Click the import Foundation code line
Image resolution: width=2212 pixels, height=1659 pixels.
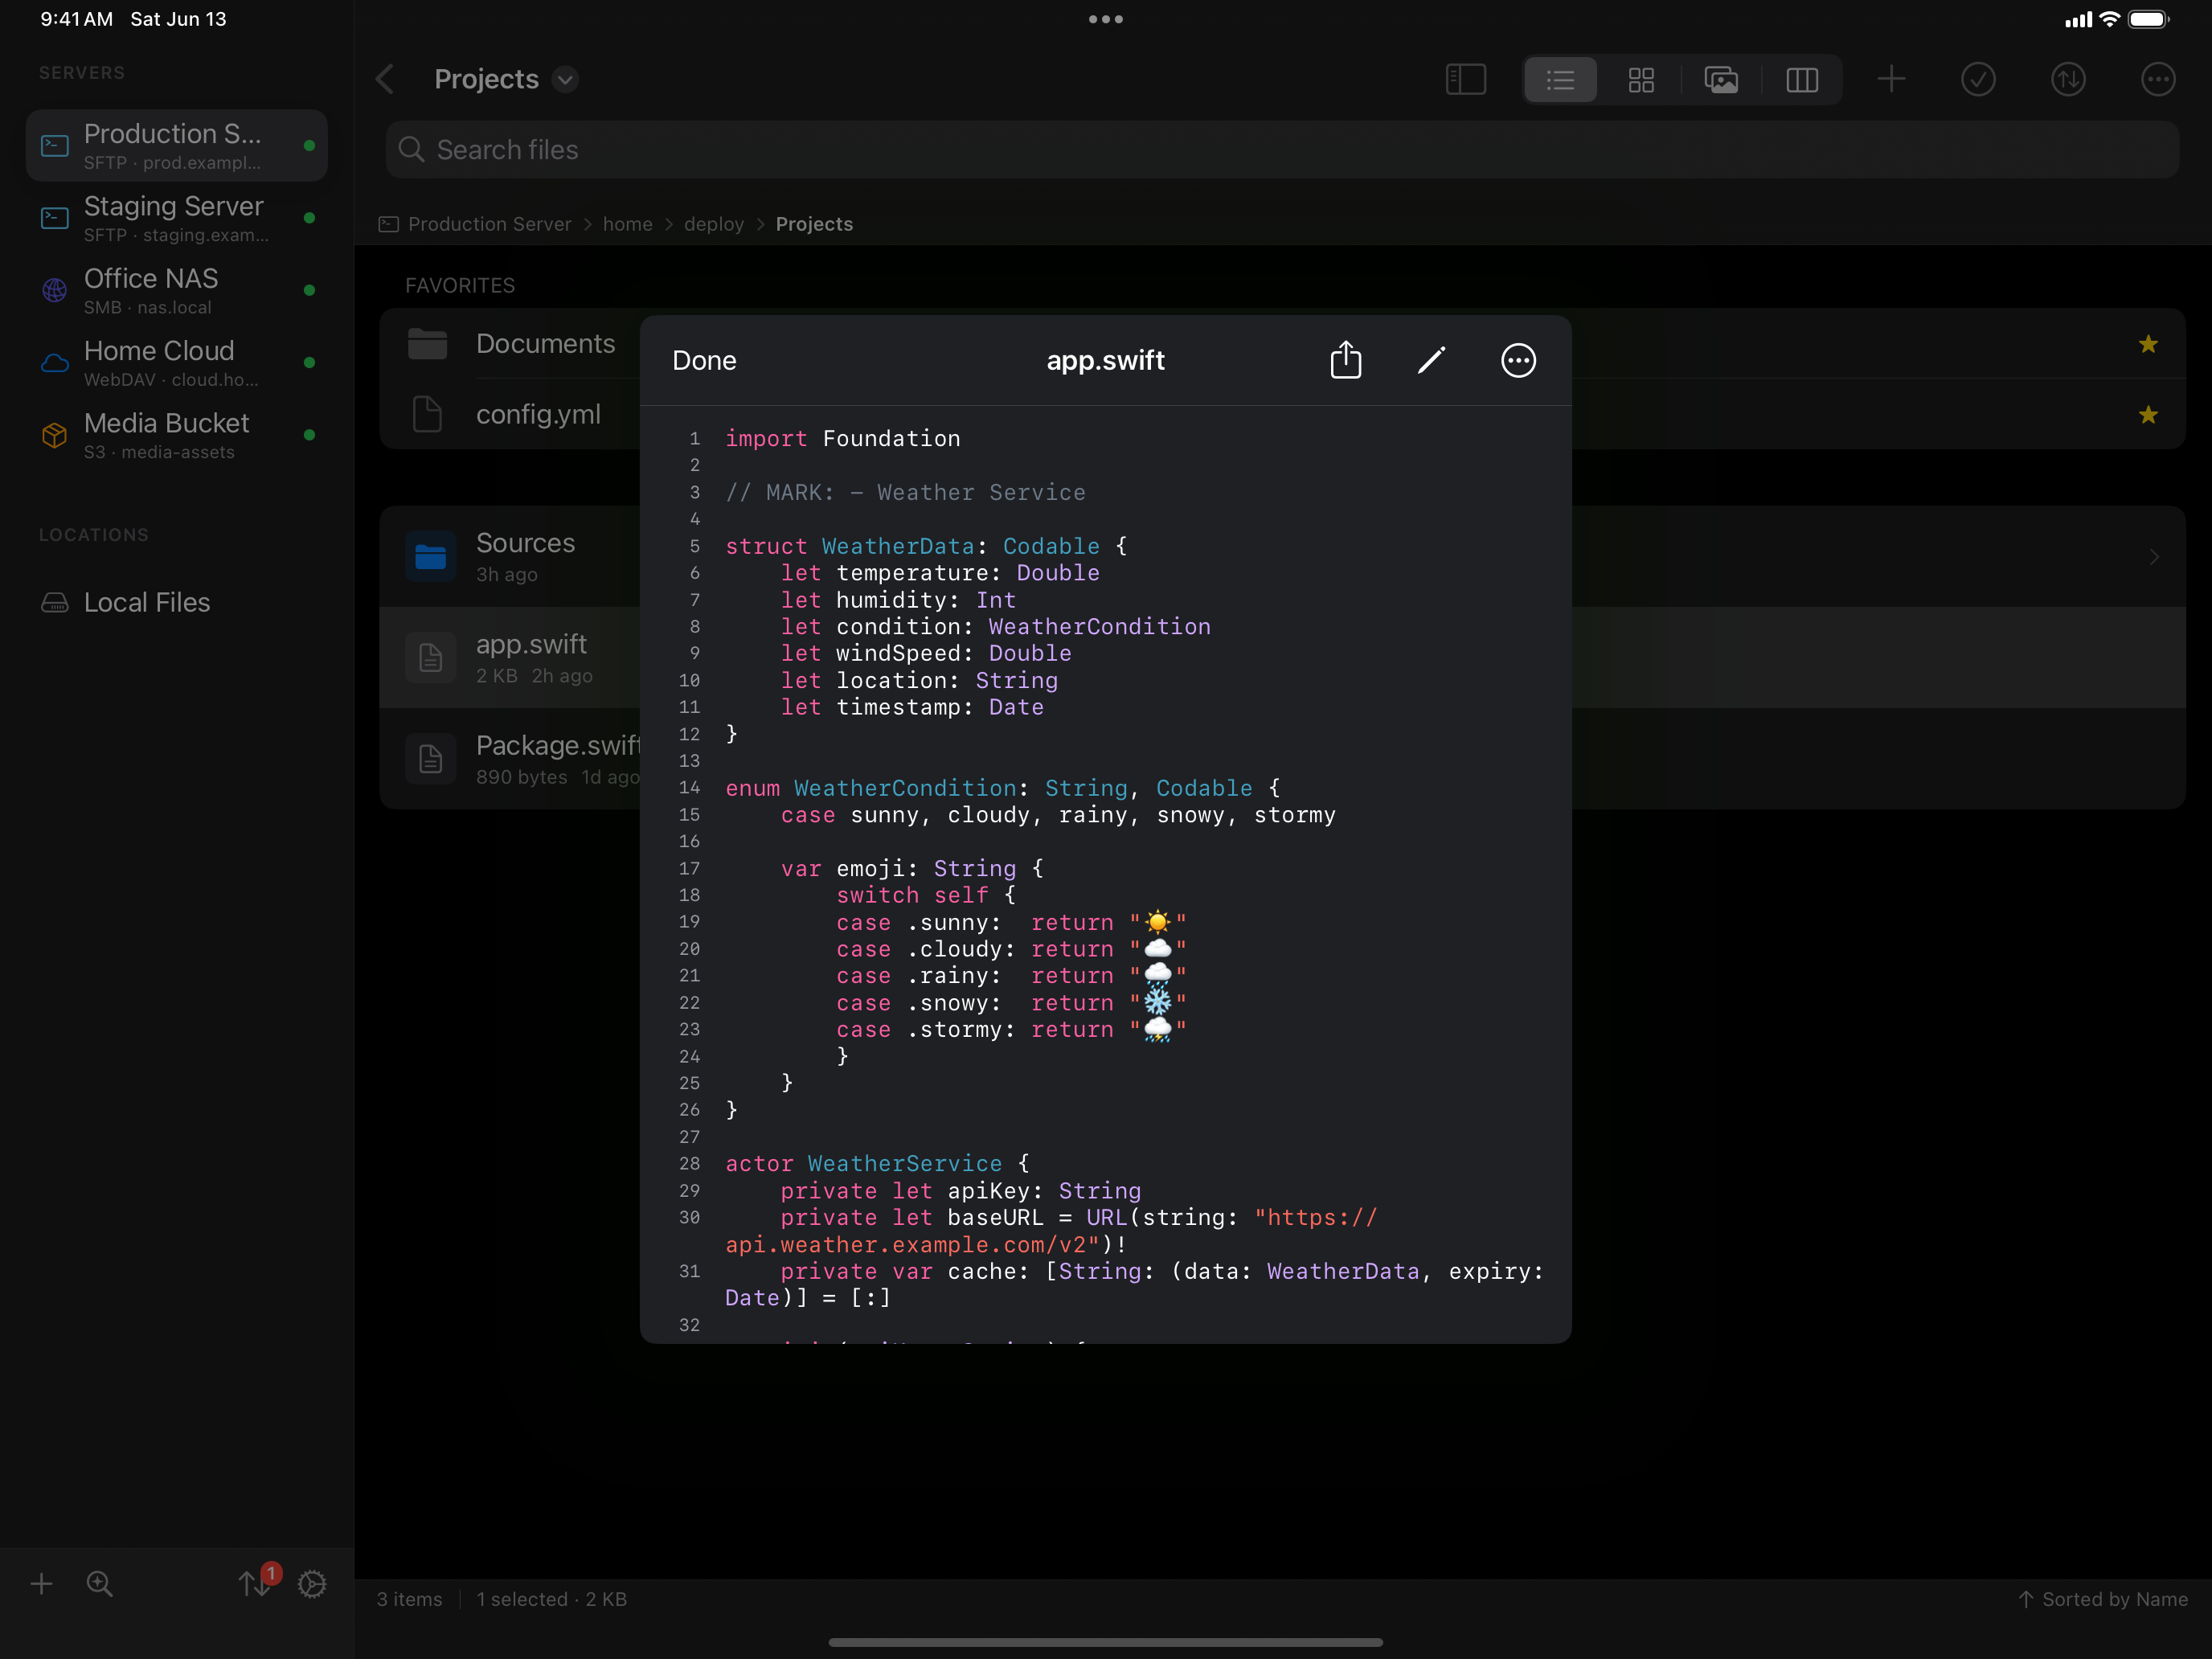[843, 439]
